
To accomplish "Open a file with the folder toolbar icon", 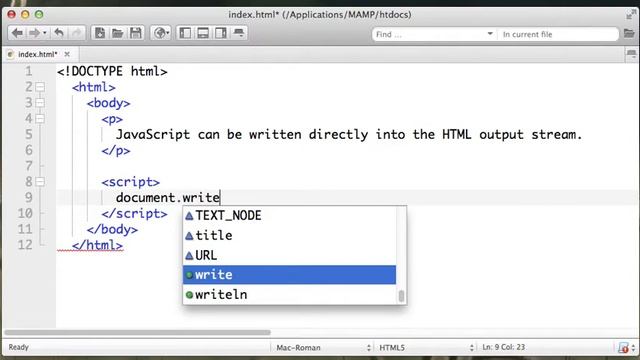I will tap(118, 33).
